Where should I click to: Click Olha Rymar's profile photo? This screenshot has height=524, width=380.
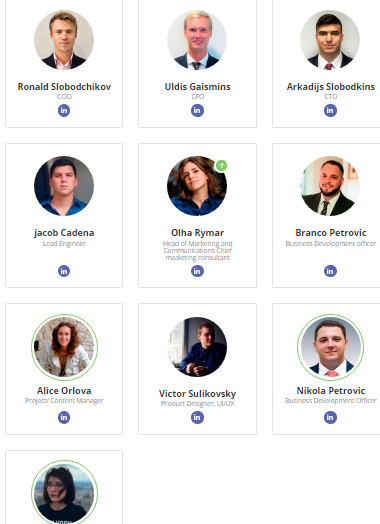pyautogui.click(x=197, y=185)
